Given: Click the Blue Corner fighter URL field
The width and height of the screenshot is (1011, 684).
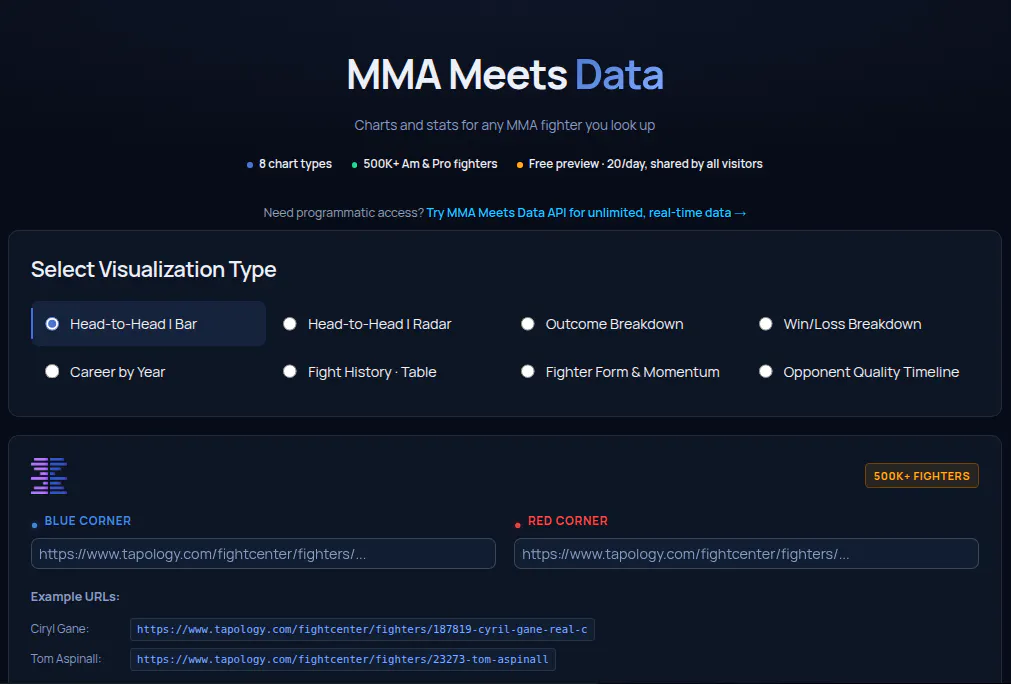Looking at the screenshot, I should coord(263,554).
